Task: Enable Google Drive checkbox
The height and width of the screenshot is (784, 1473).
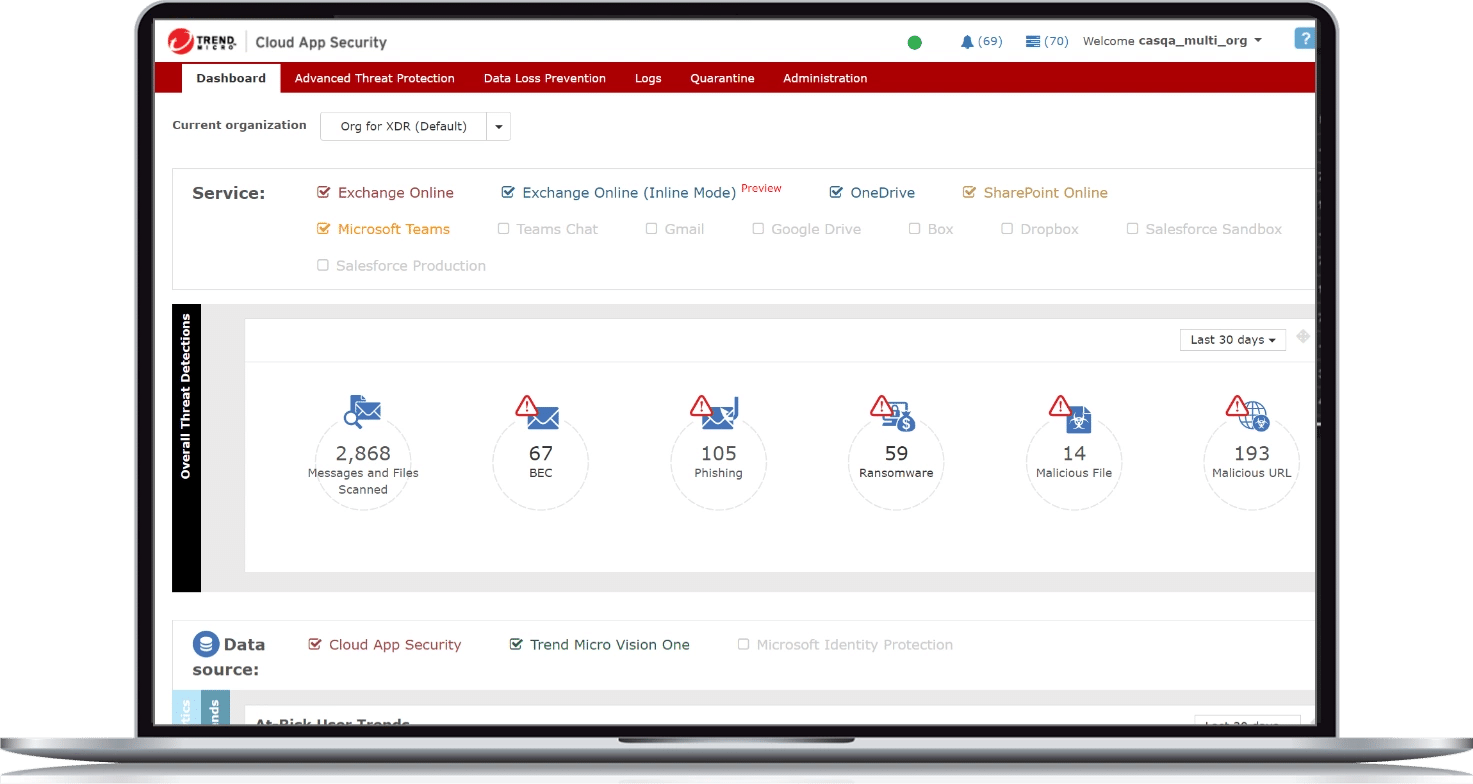Action: pos(758,229)
